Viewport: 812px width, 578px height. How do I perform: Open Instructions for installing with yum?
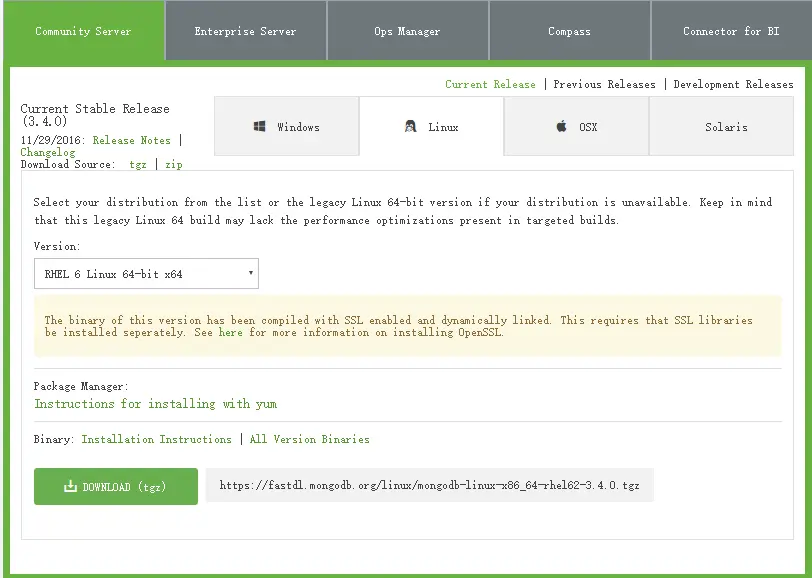[155, 403]
